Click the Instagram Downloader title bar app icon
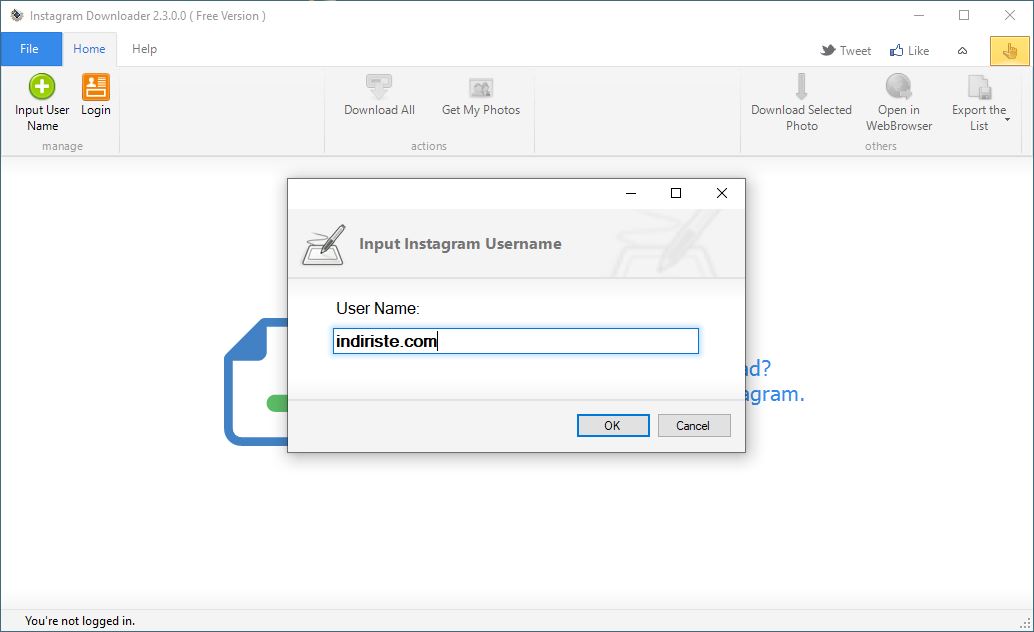The height and width of the screenshot is (632, 1034). point(16,15)
